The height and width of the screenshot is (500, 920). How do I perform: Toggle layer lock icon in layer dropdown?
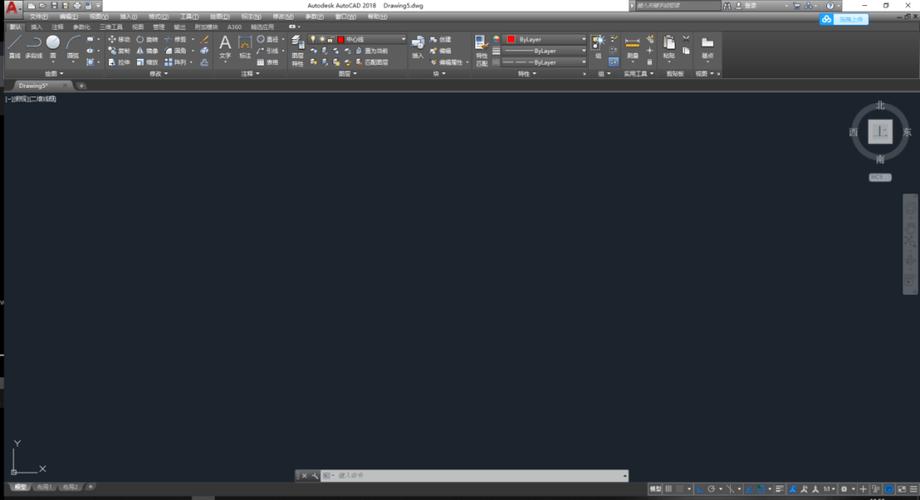pyautogui.click(x=330, y=39)
